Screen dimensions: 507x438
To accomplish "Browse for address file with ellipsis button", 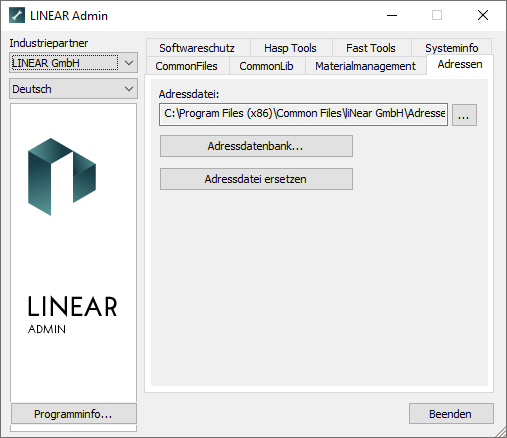I will [464, 115].
